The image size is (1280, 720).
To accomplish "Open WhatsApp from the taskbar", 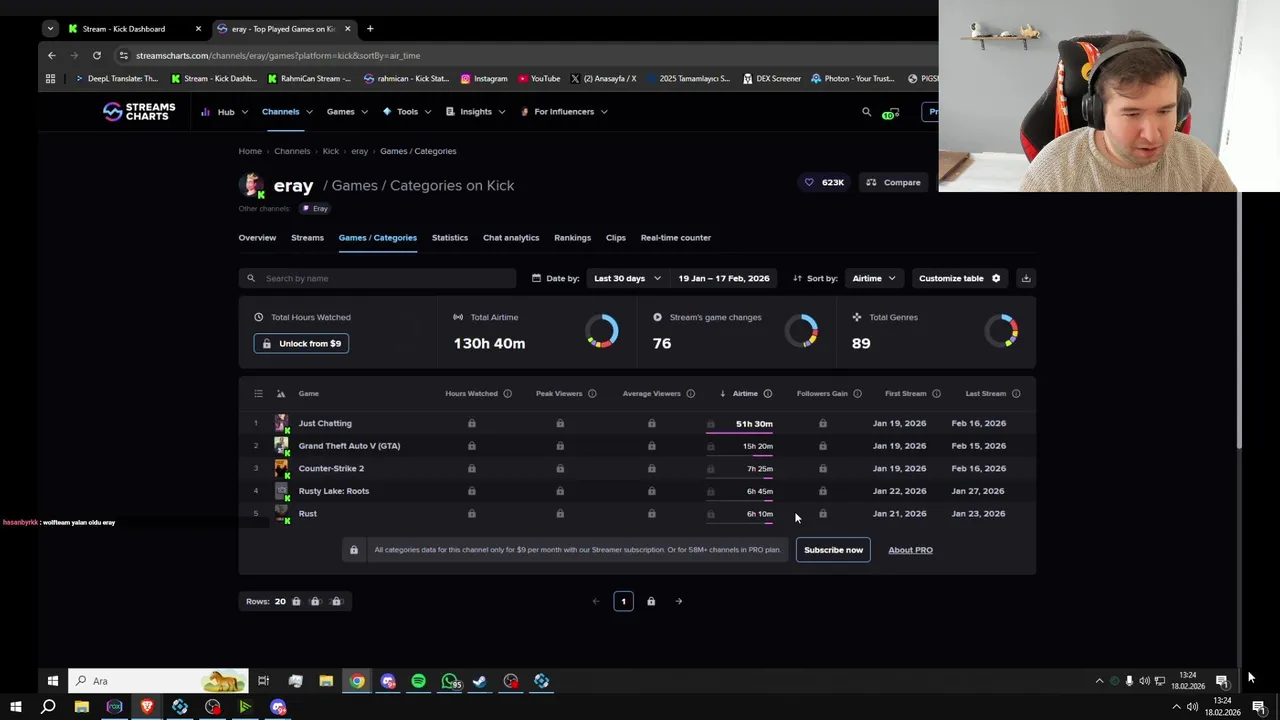I will [x=450, y=681].
